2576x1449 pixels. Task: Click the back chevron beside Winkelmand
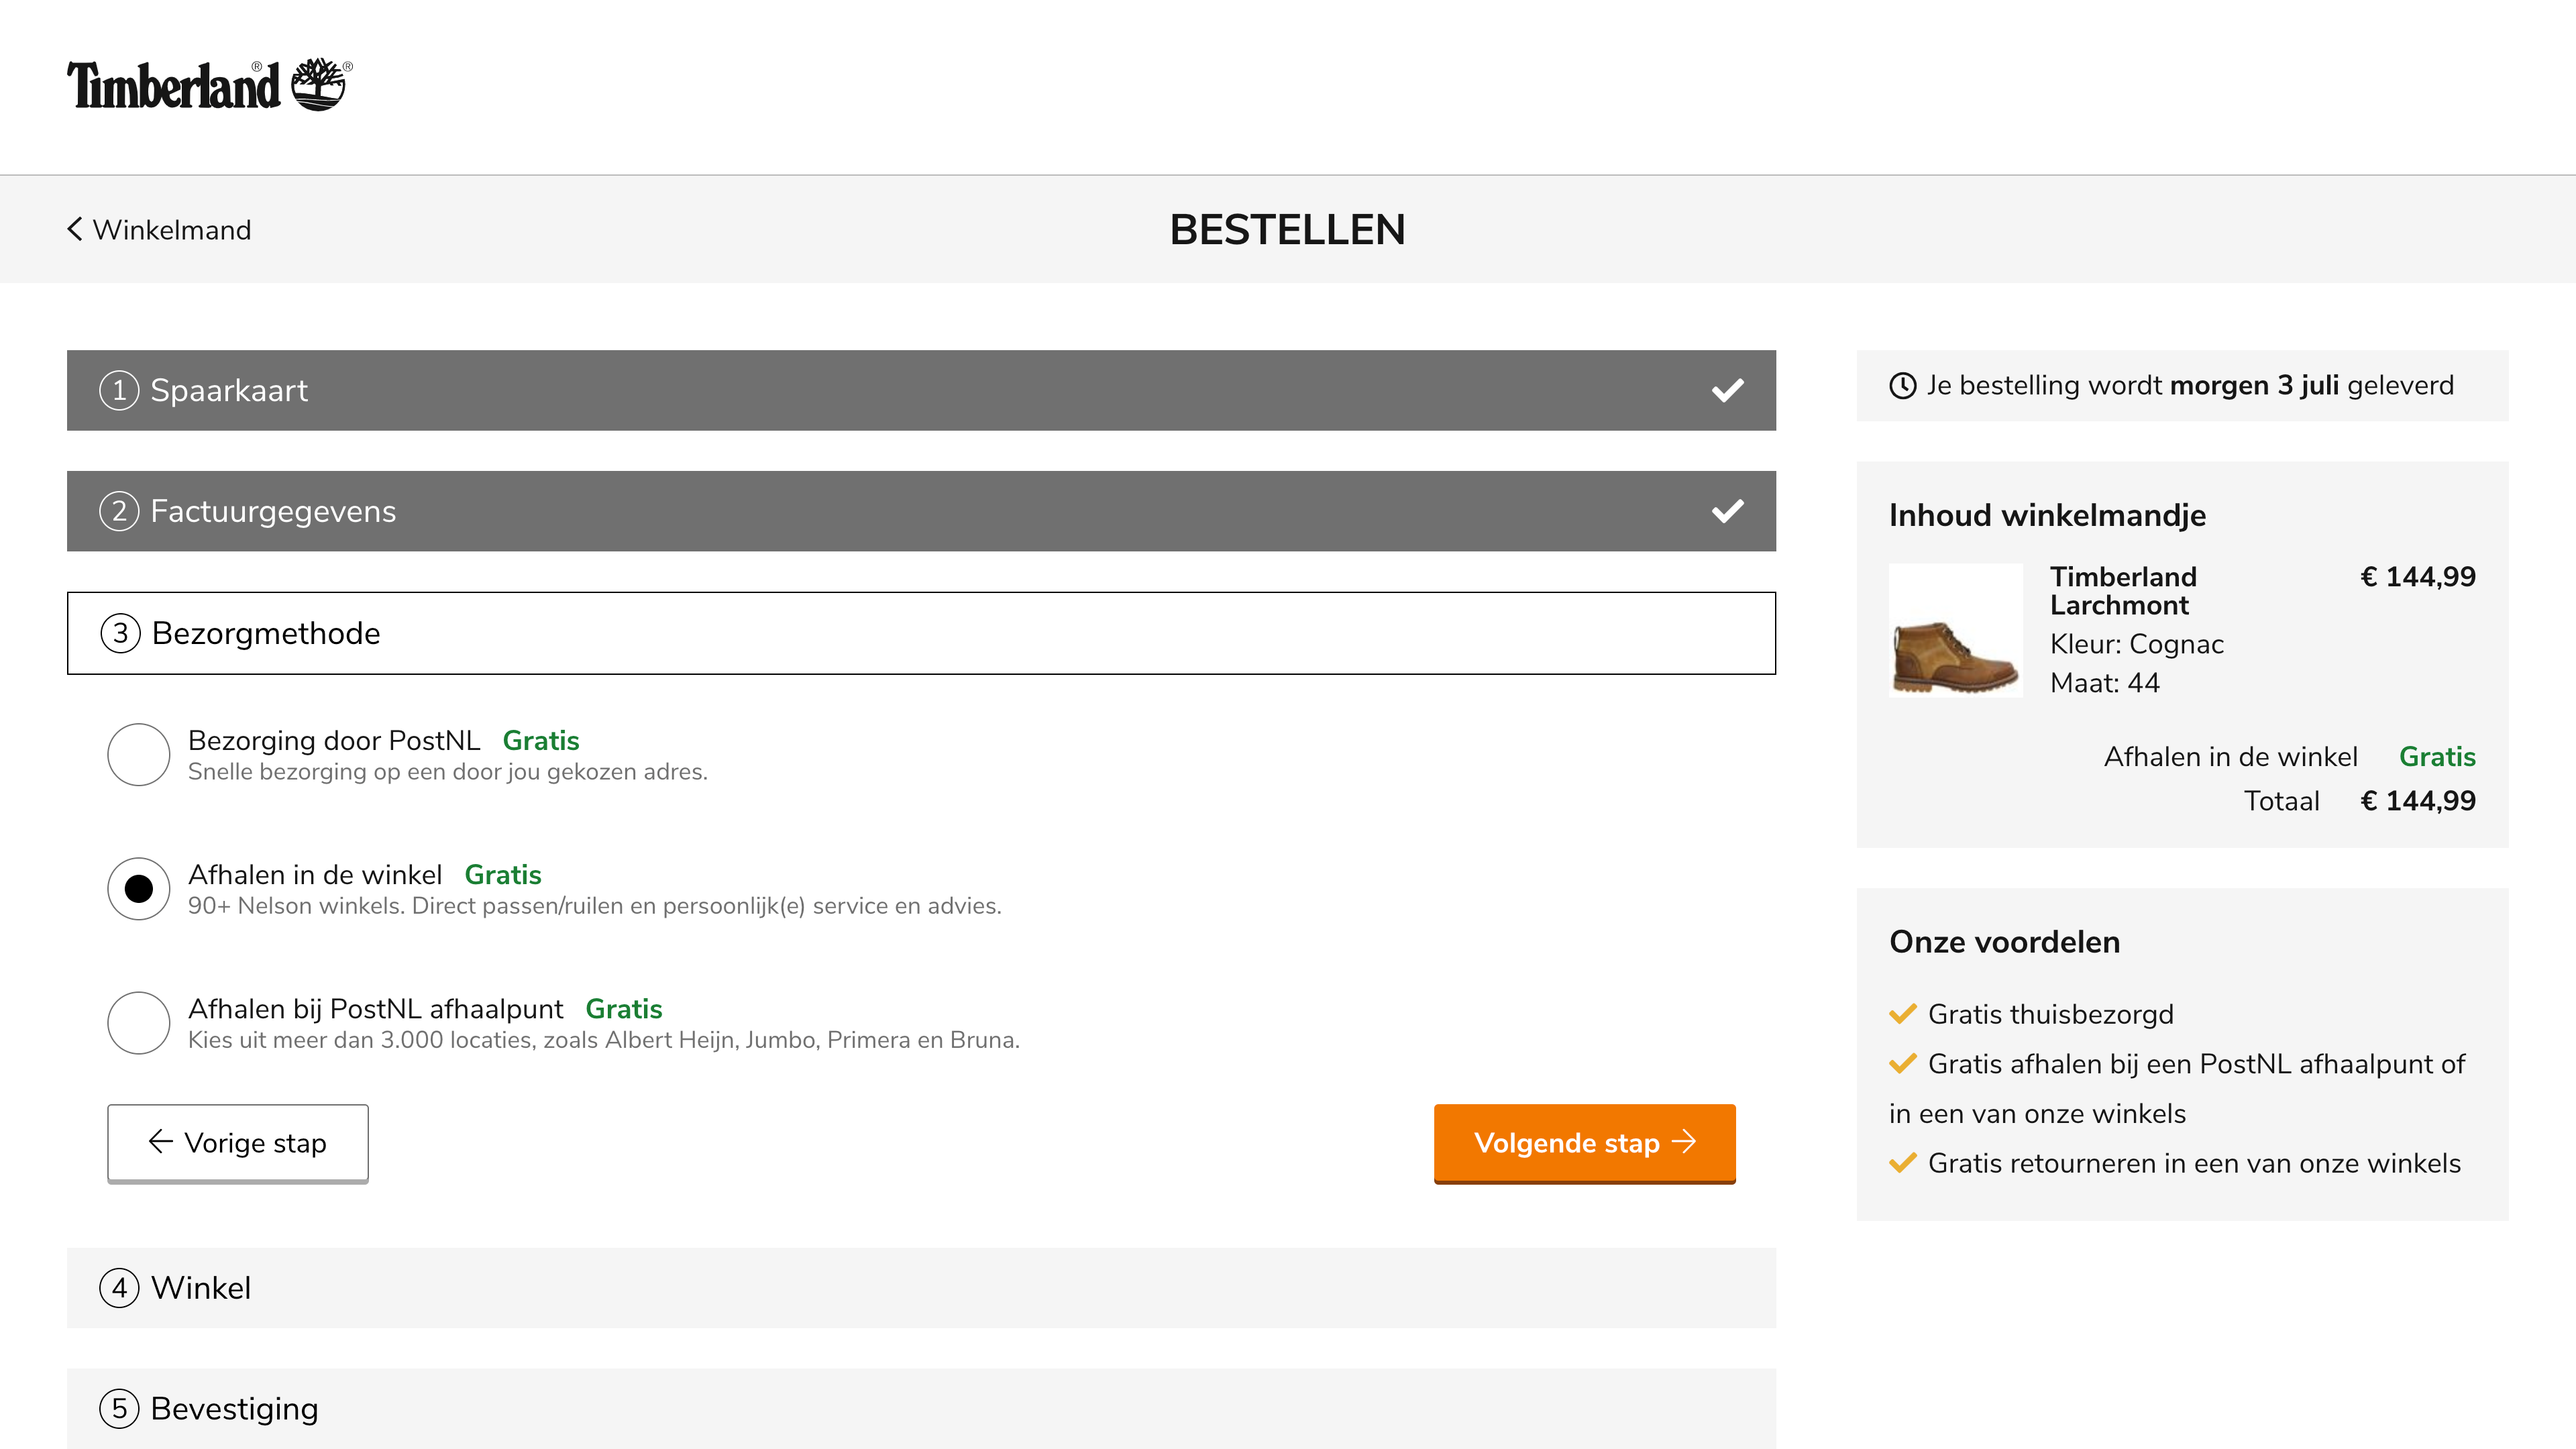pyautogui.click(x=75, y=229)
